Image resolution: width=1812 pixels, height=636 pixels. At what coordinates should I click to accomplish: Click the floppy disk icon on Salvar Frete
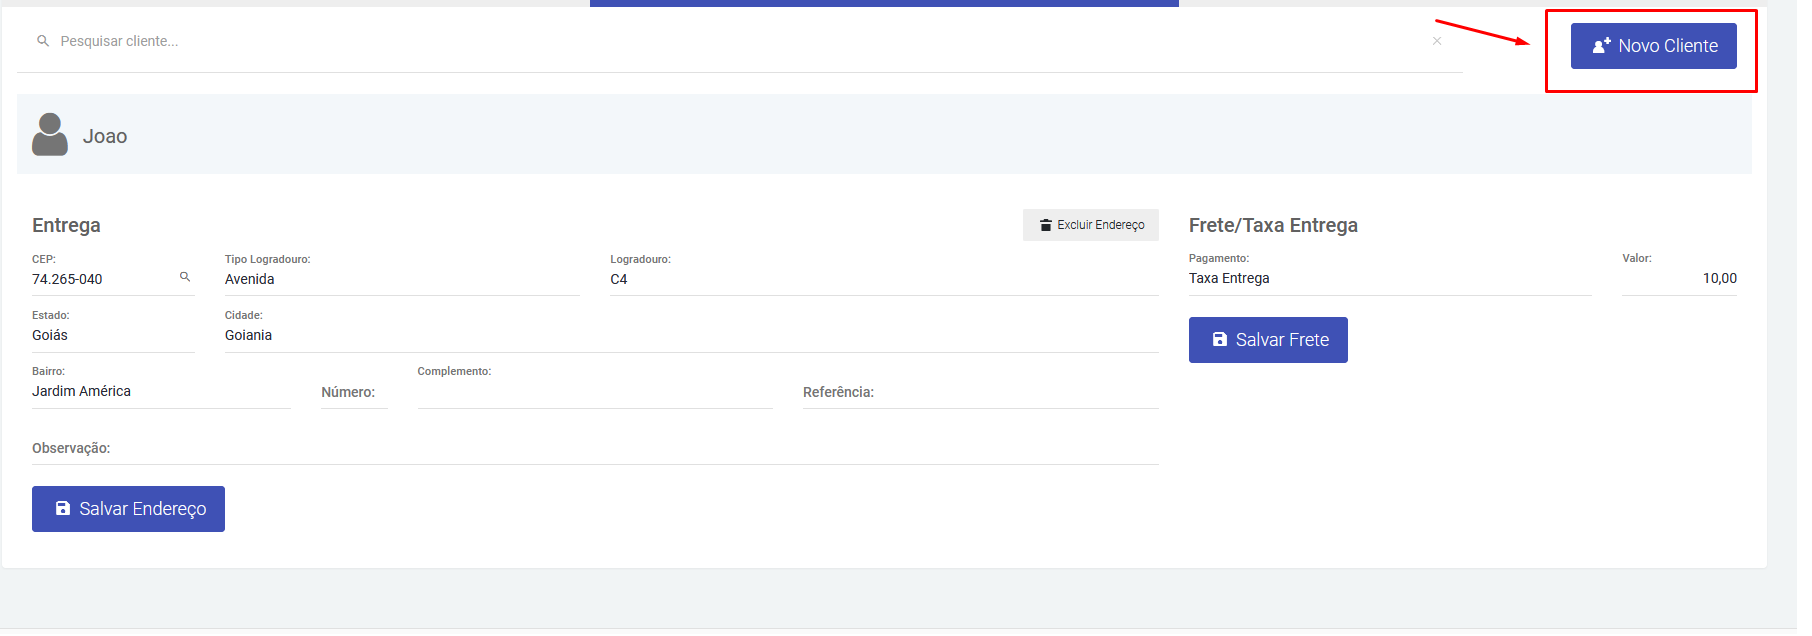click(x=1219, y=340)
